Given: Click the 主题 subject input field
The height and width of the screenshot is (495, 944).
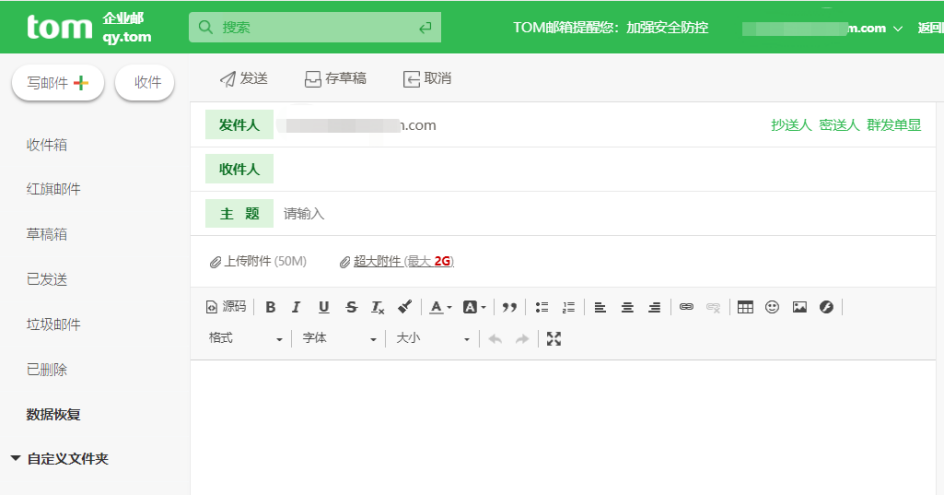Looking at the screenshot, I should point(600,214).
